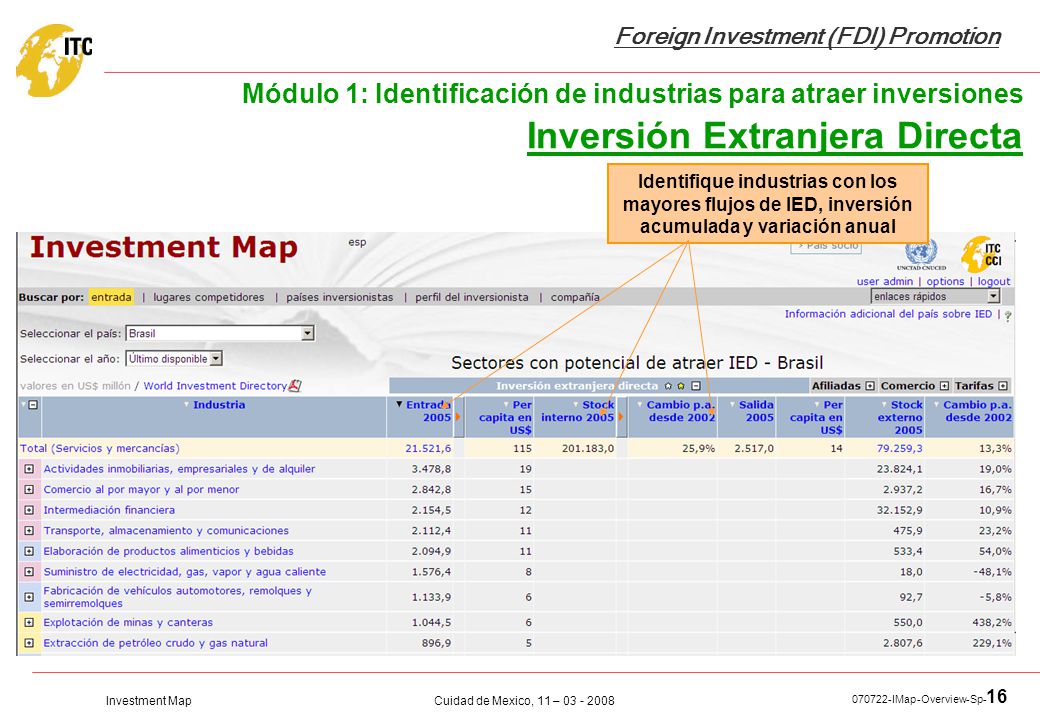
Task: Click the ITC CCI logo in page header
Action: [x=981, y=254]
